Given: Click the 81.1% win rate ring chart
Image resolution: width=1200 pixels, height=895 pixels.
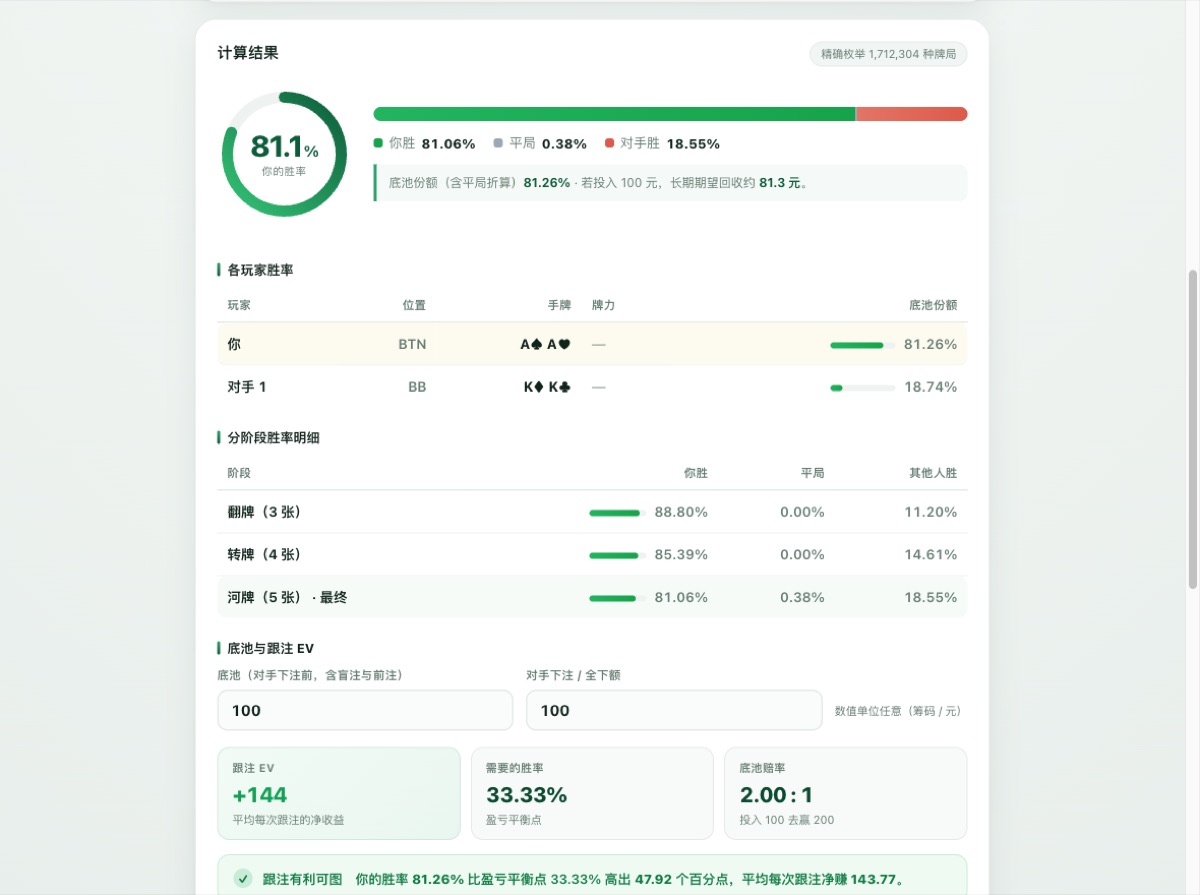Looking at the screenshot, I should coord(284,154).
